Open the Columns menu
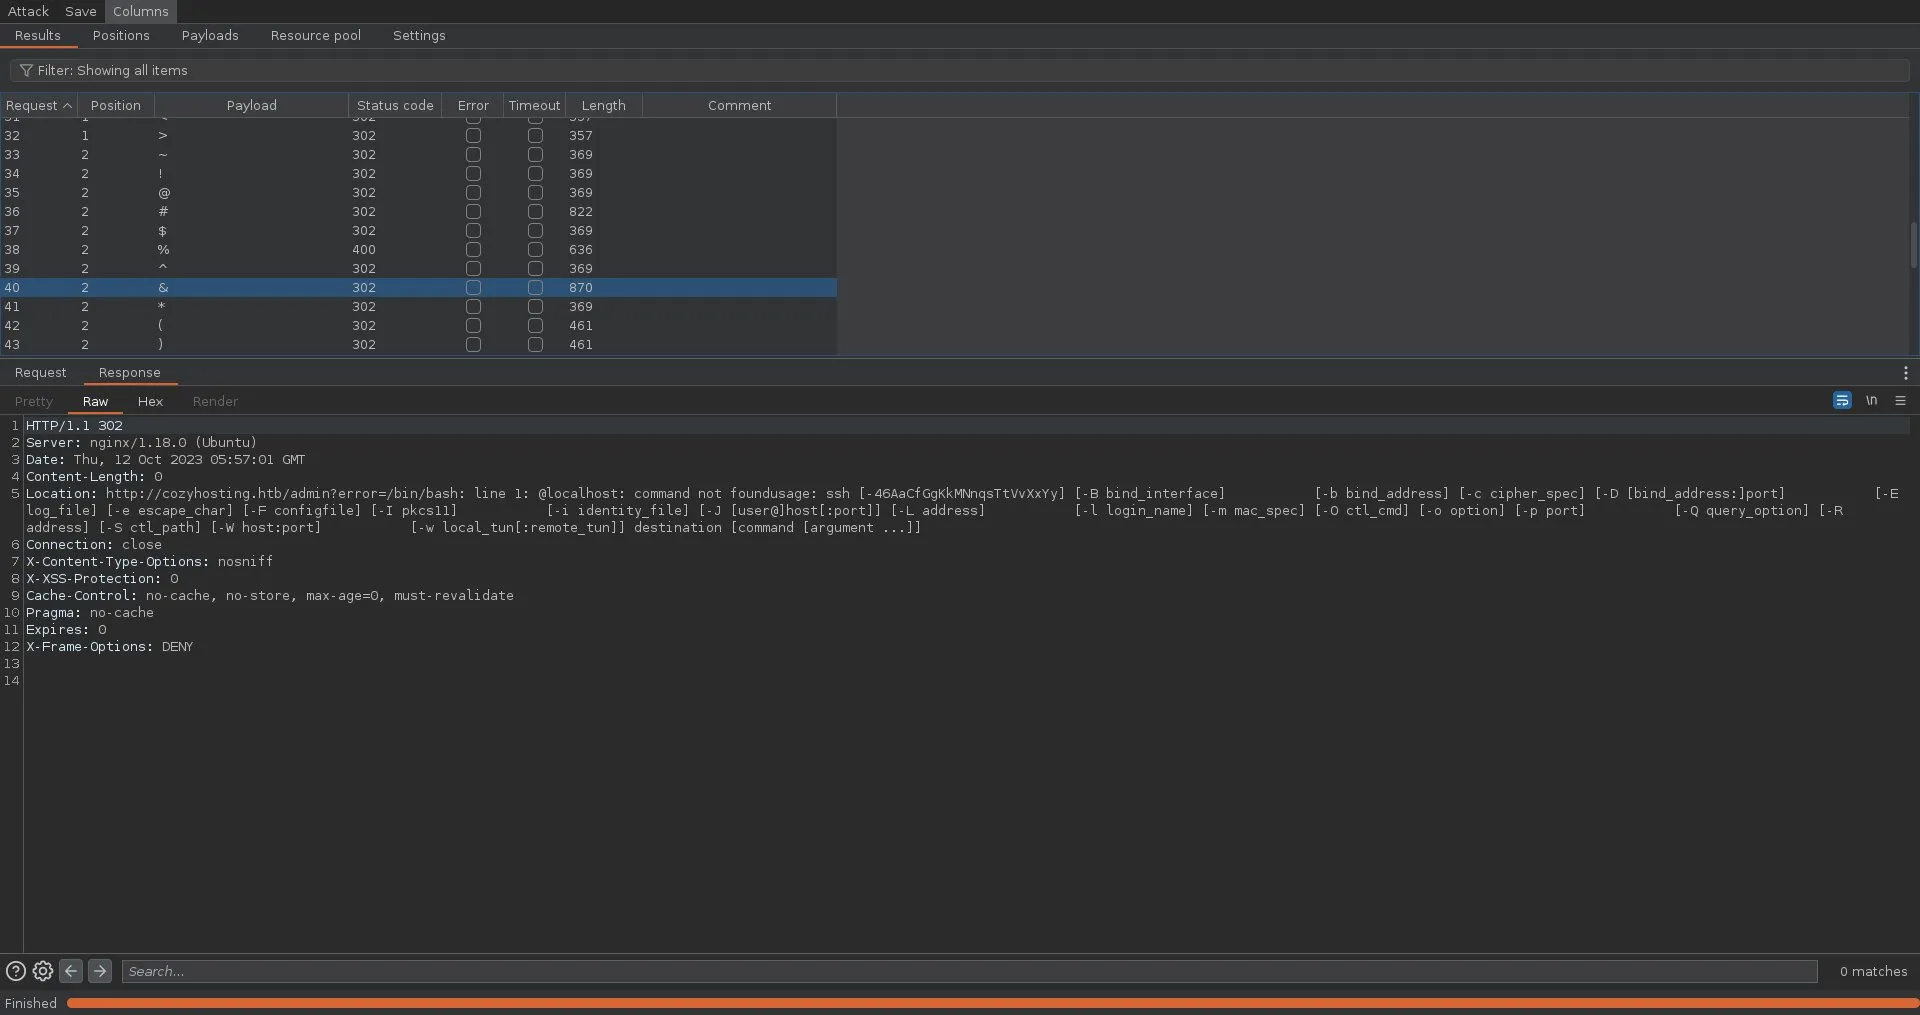The image size is (1920, 1015). tap(140, 11)
